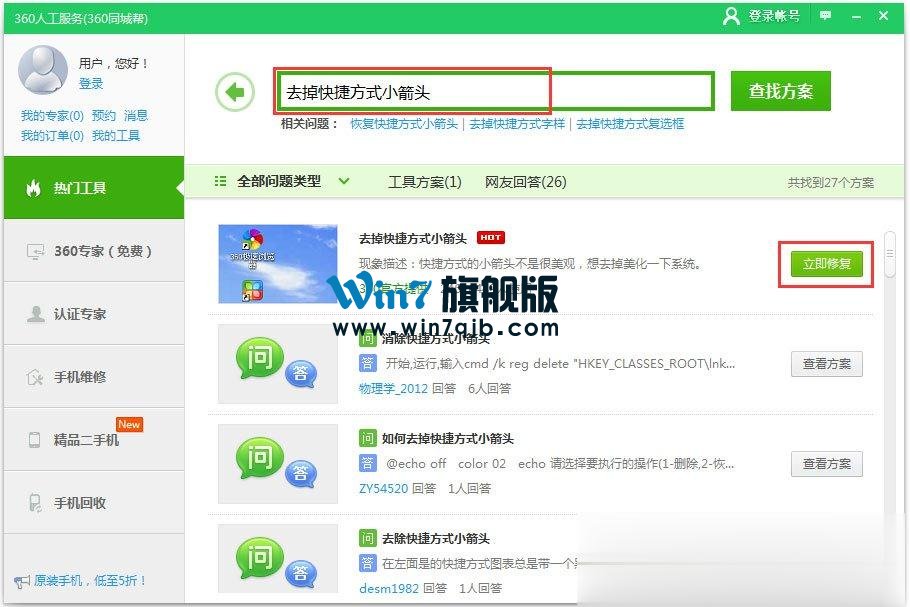The height and width of the screenshot is (607, 910).
Task: Open 手机回收 in the sidebar
Action: (x=94, y=503)
